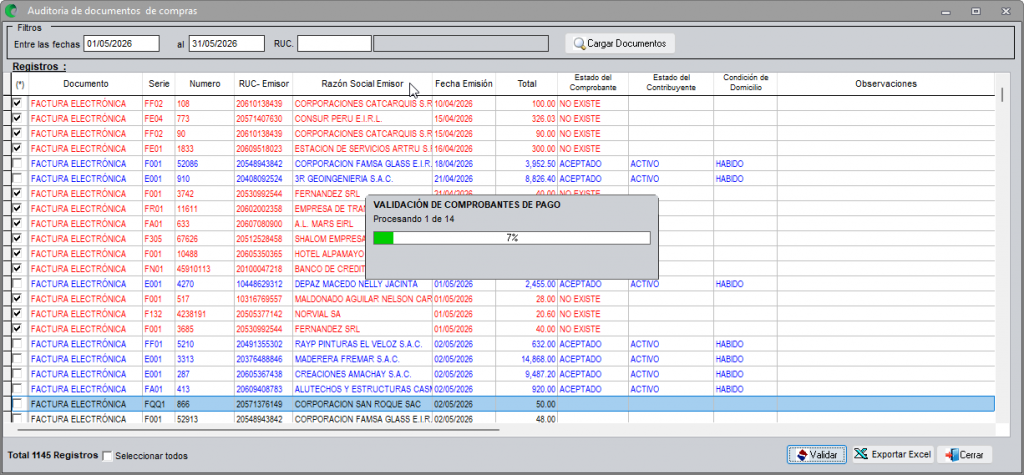
Task: Click the 7% validation progress bar
Action: pos(511,238)
